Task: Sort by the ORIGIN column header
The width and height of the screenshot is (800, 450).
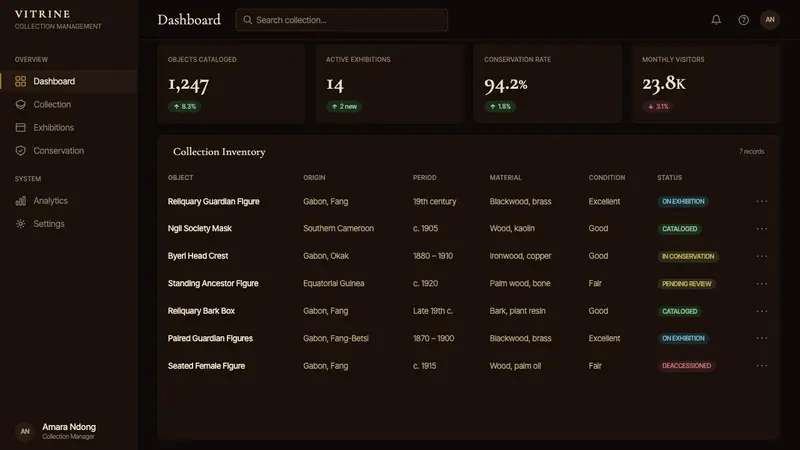Action: [x=314, y=178]
